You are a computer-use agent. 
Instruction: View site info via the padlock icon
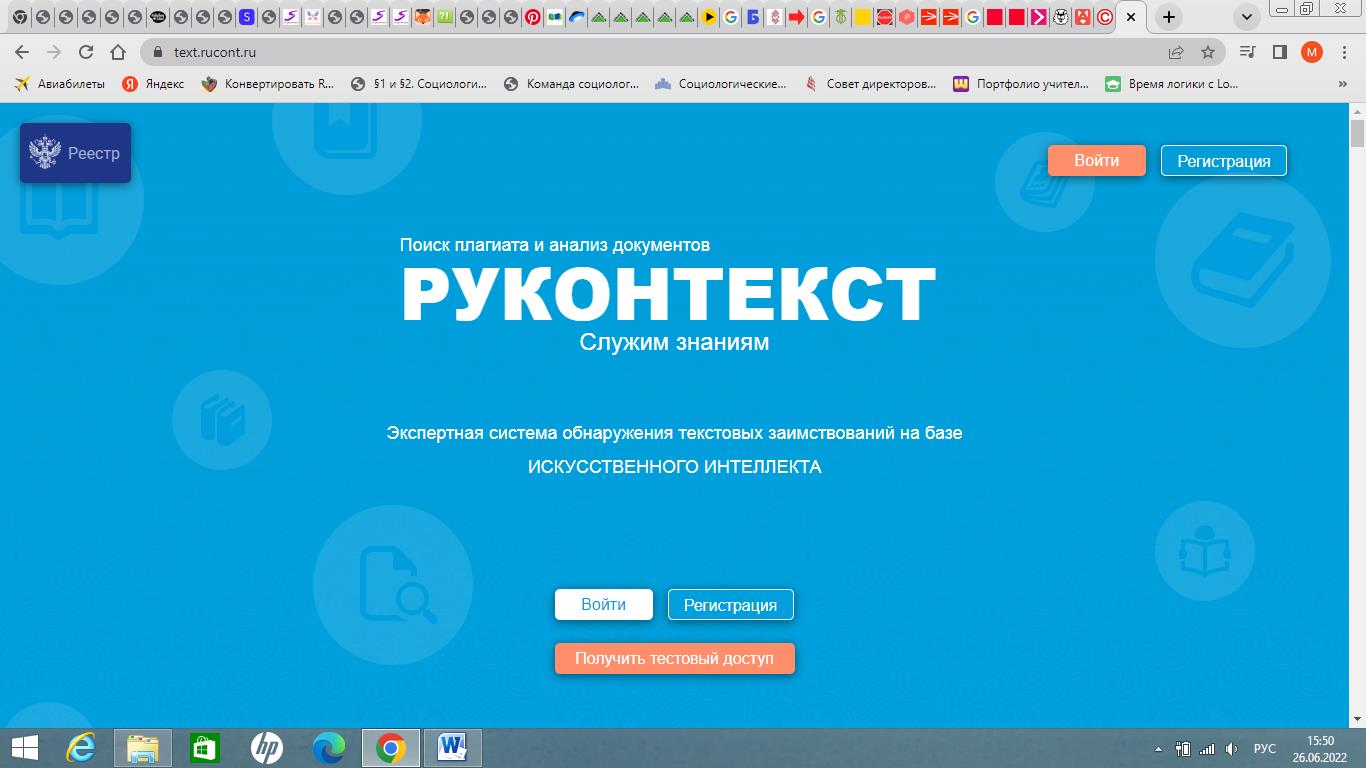(x=158, y=52)
